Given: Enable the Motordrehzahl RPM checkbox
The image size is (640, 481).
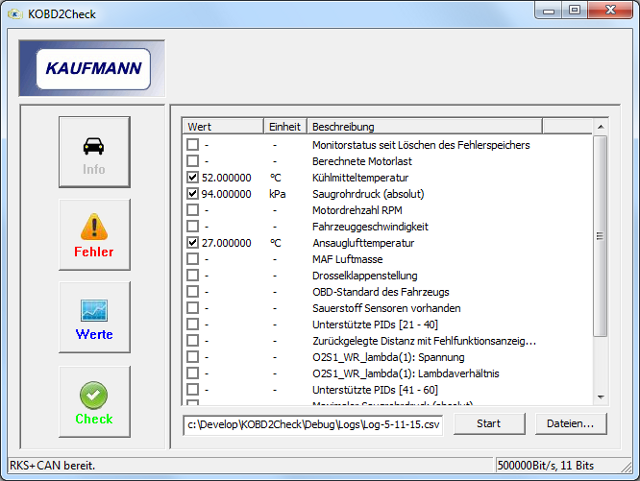Looking at the screenshot, I should pyautogui.click(x=192, y=210).
